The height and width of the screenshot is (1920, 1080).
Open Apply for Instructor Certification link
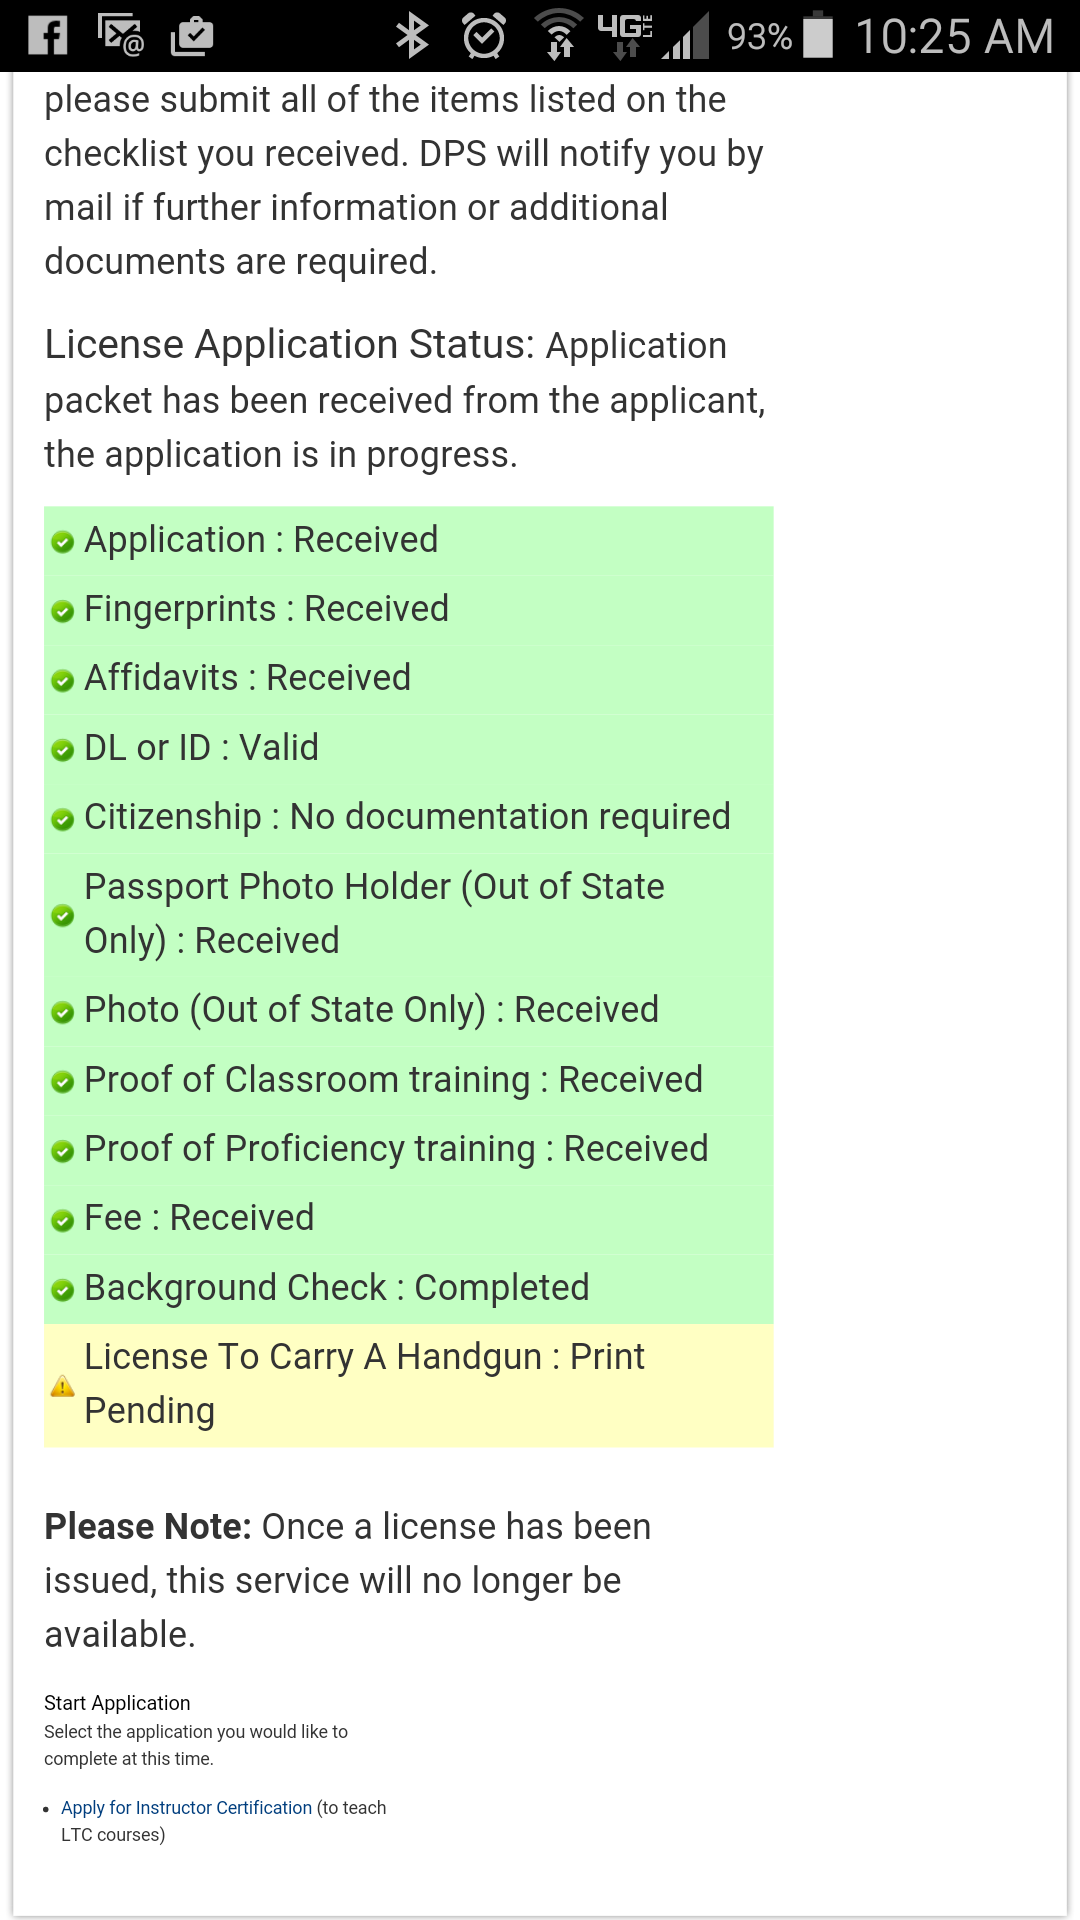point(186,1808)
